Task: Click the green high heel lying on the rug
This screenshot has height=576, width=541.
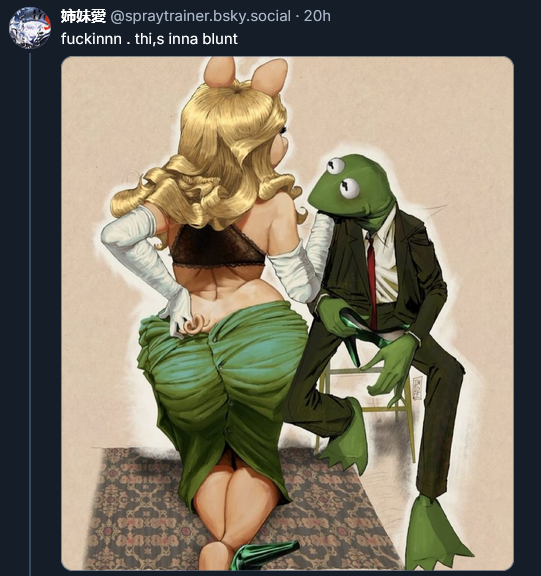Action: pyautogui.click(x=263, y=555)
